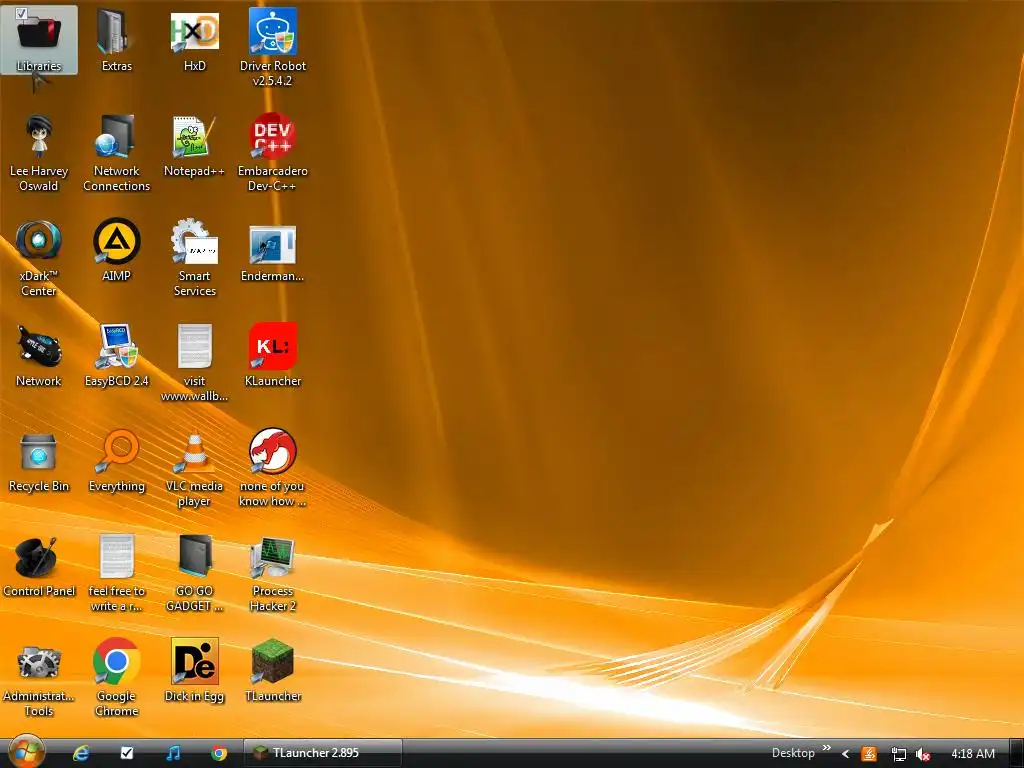The image size is (1024, 768).
Task: Select the Embarcadero Dev-C++ shortcut
Action: tap(273, 153)
